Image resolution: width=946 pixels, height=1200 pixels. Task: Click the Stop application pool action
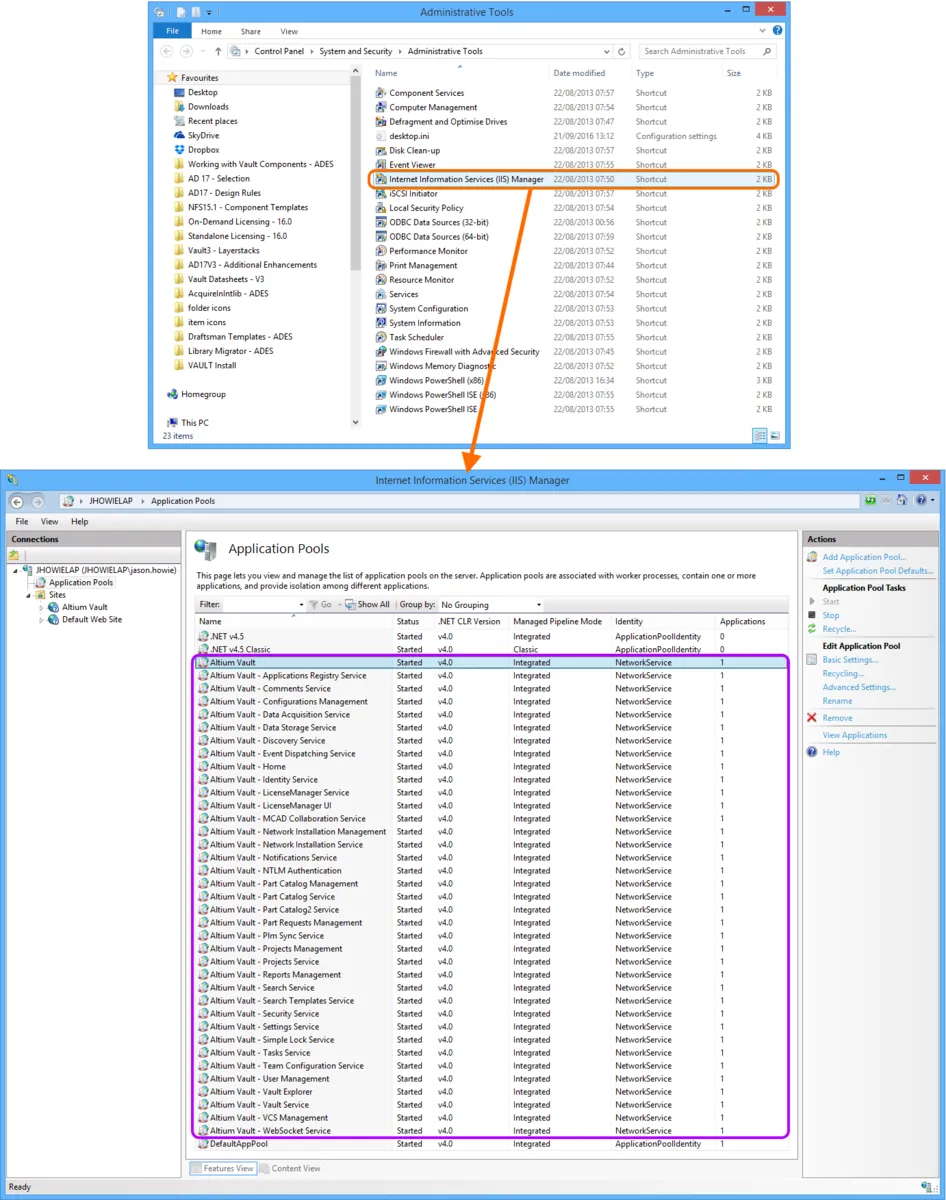pos(831,615)
